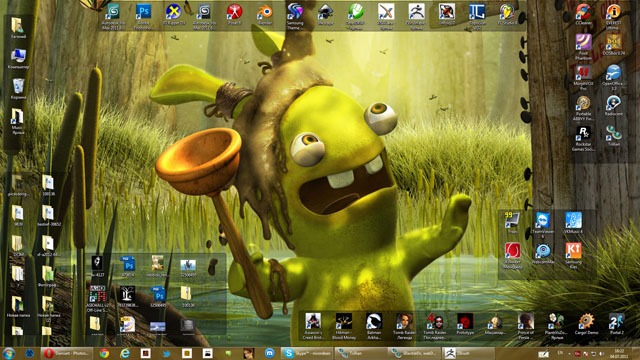Open the Inkscape desktop shortcut
640x360 pixels.
click(325, 15)
